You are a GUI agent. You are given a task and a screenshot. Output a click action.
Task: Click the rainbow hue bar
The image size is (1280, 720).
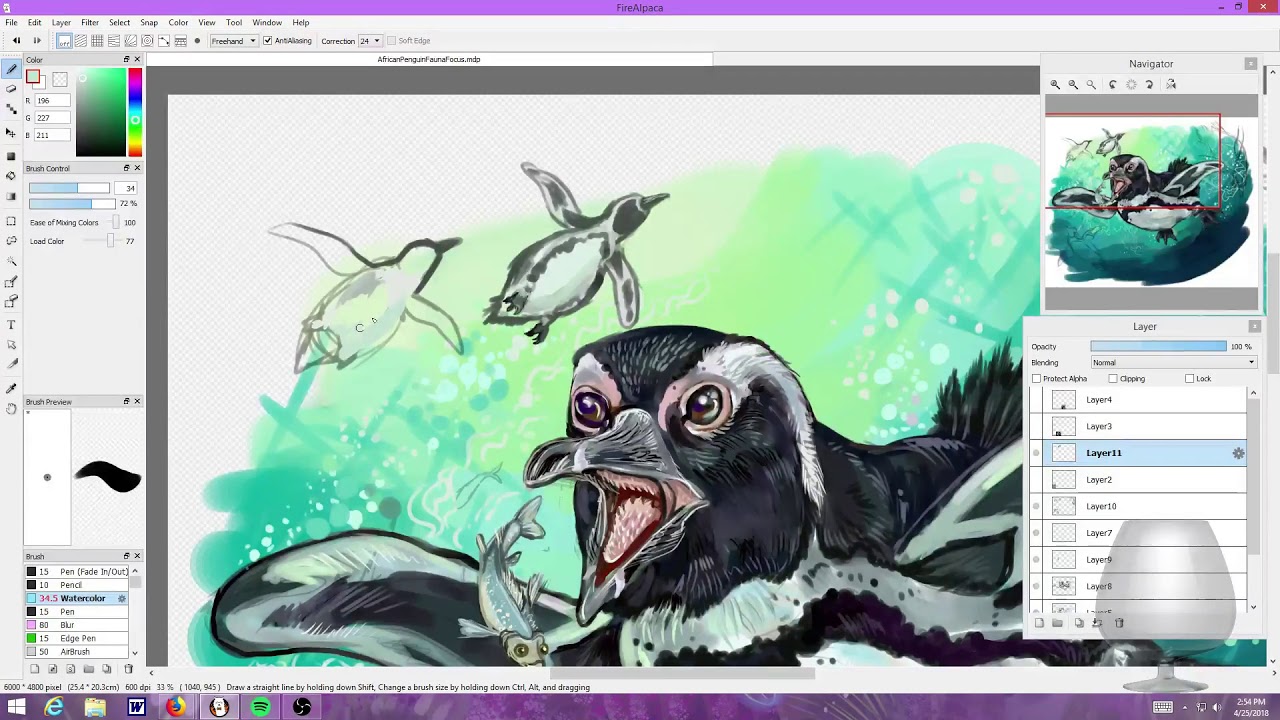[135, 112]
